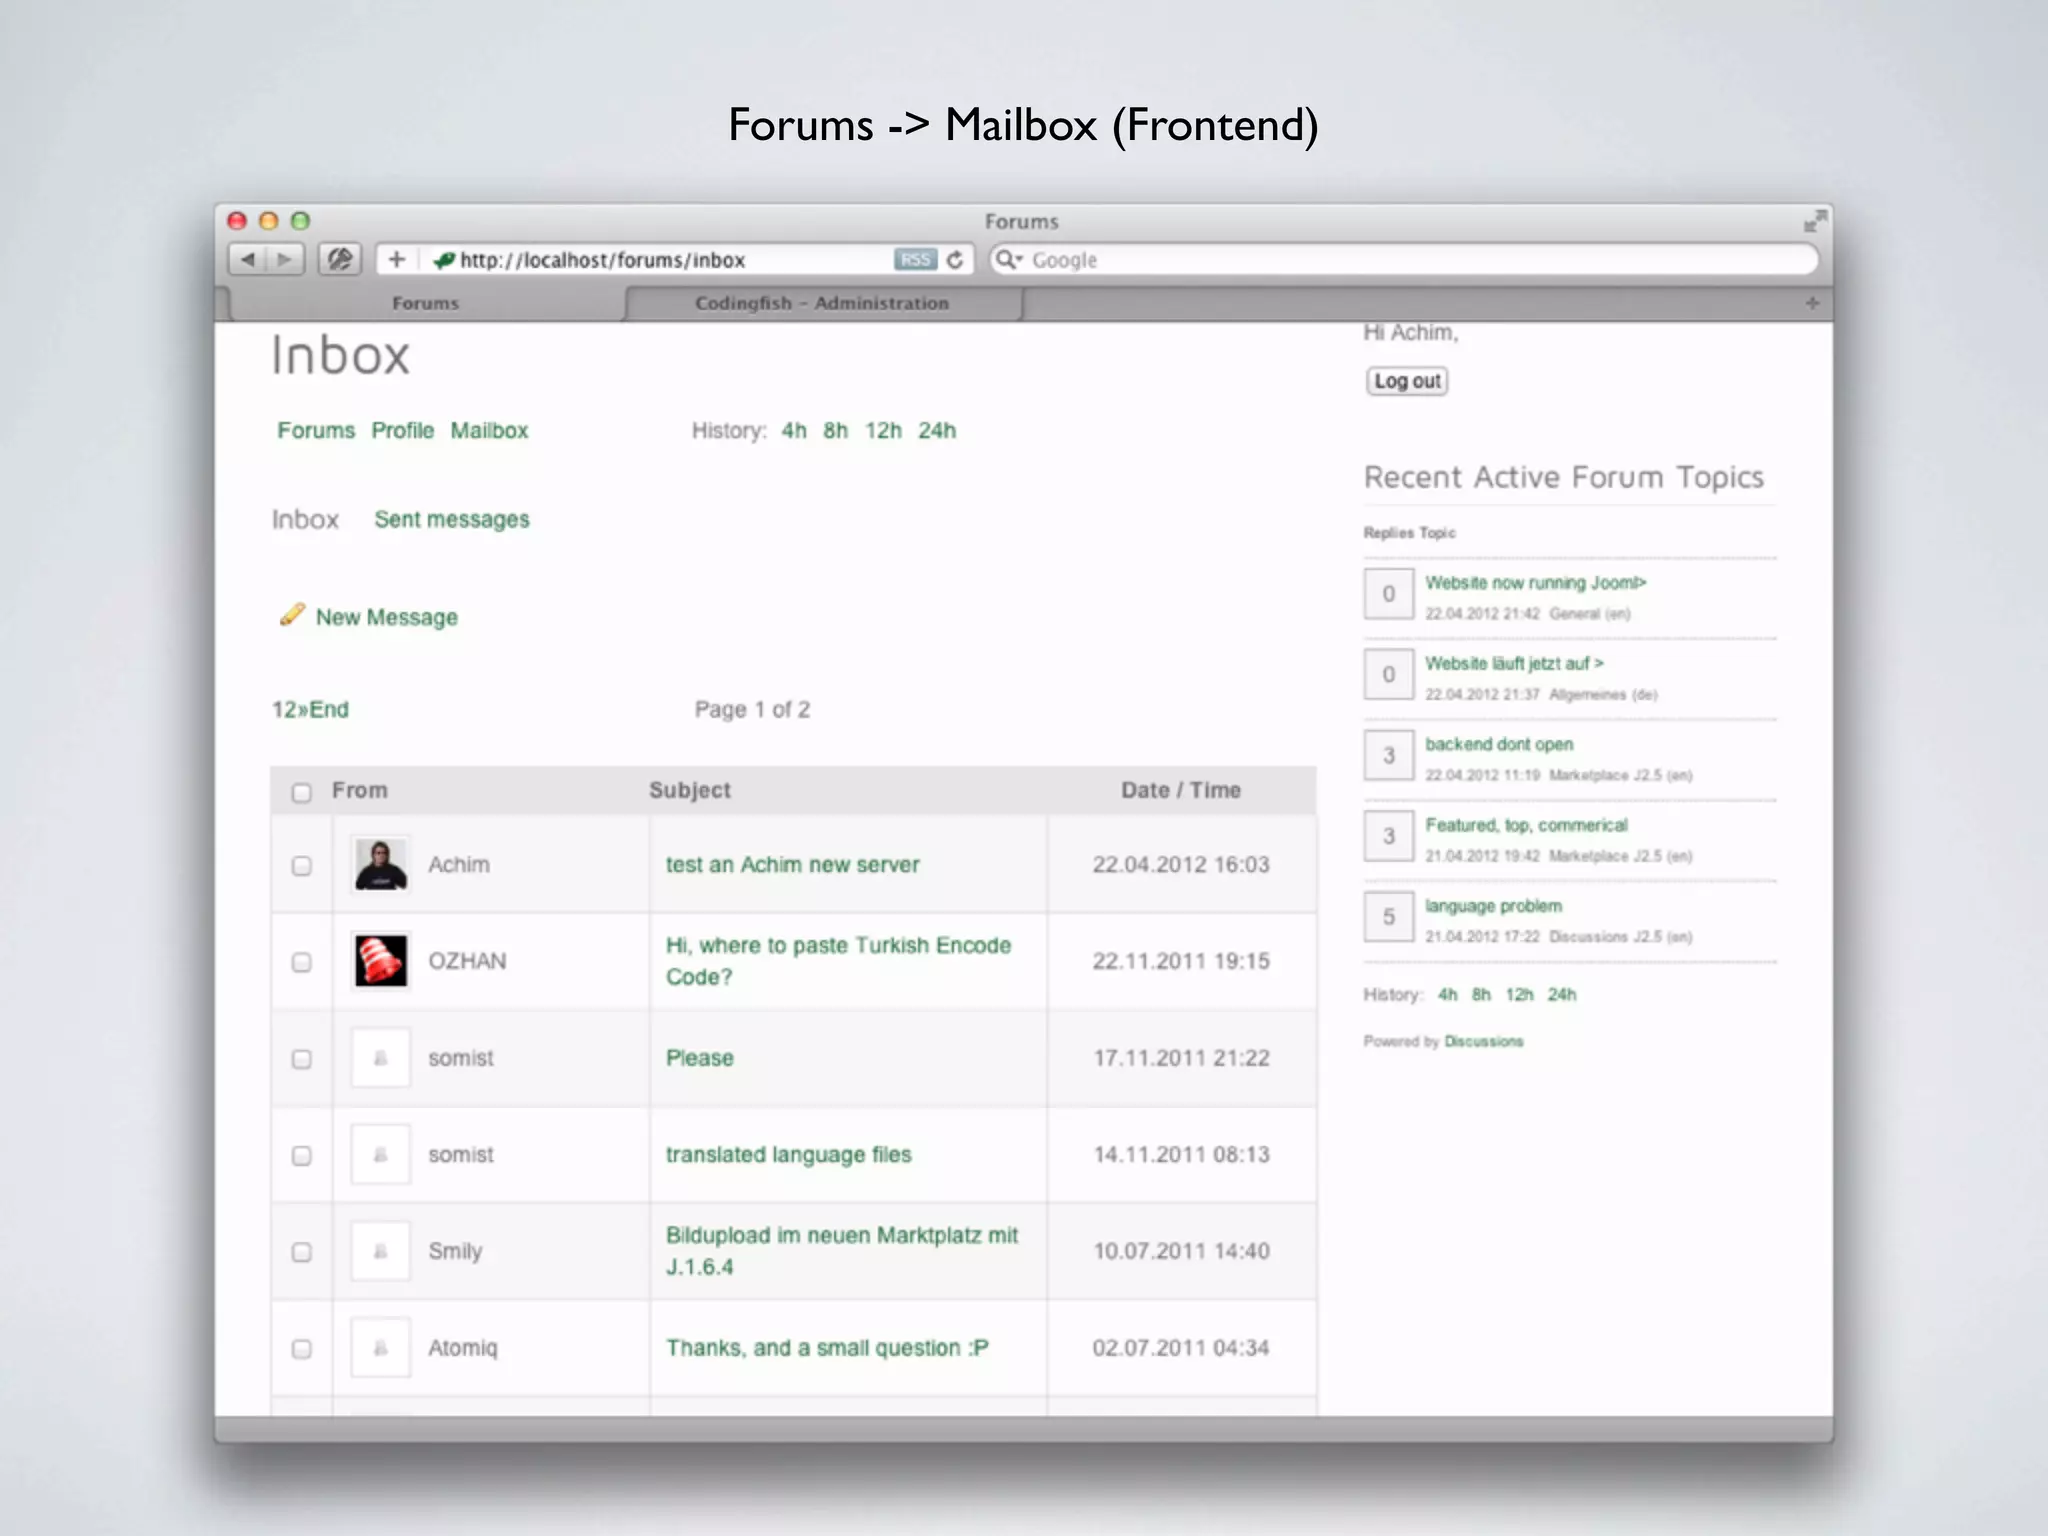Click the Subject column header
The height and width of the screenshot is (1536, 2048).
click(690, 790)
